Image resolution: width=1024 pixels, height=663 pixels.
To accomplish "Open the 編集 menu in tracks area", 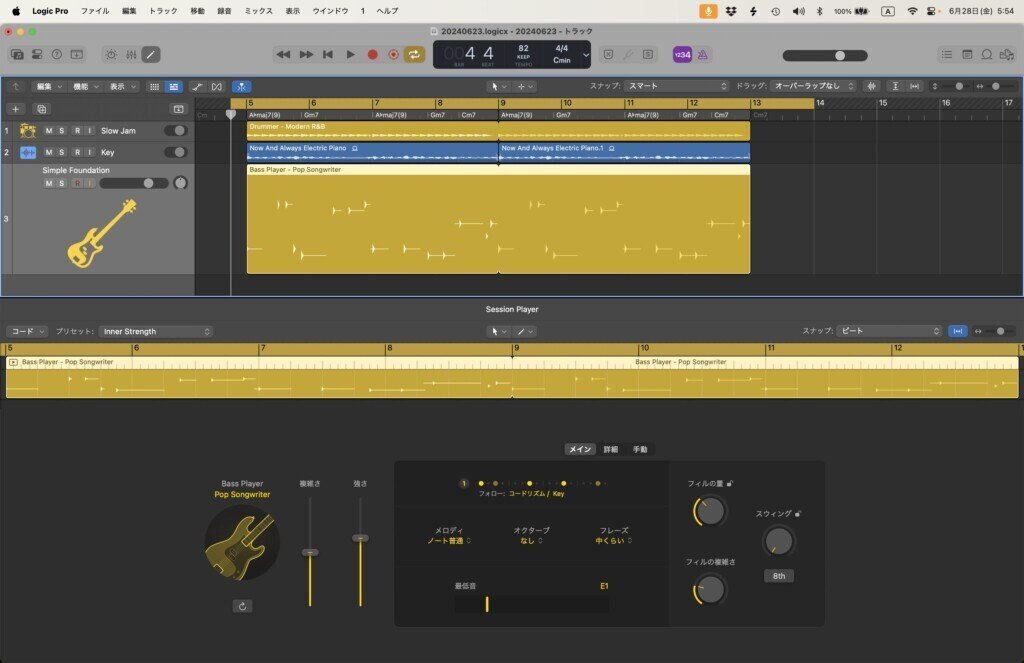I will (48, 87).
